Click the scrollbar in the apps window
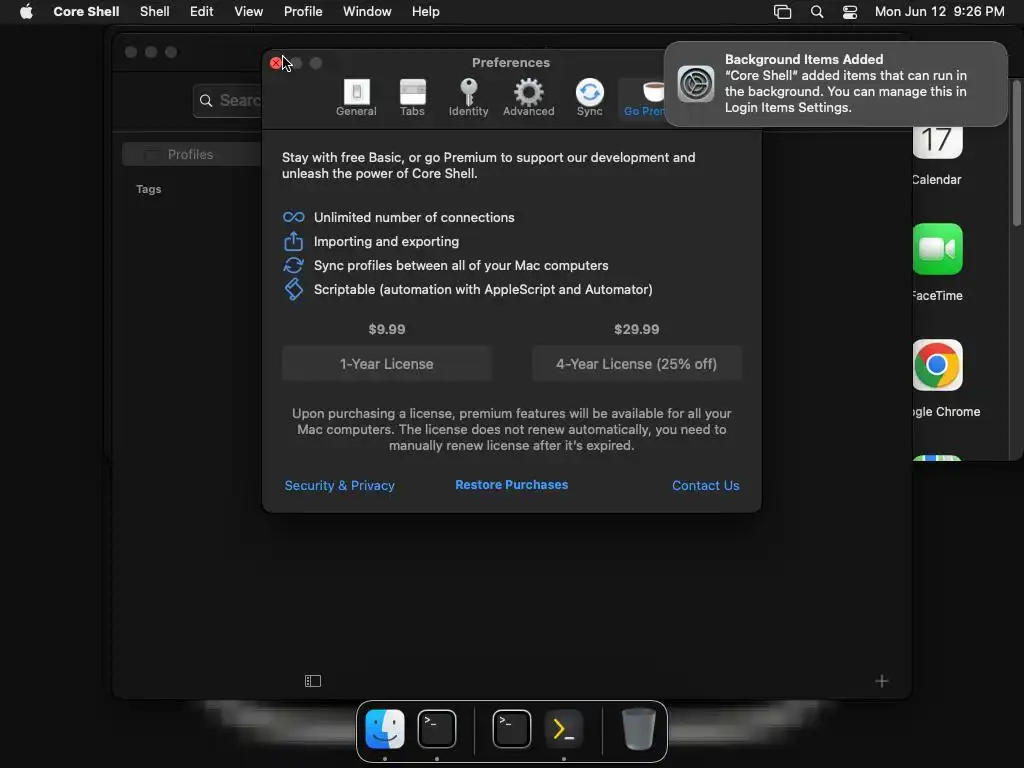Image resolution: width=1024 pixels, height=768 pixels. (x=1016, y=153)
